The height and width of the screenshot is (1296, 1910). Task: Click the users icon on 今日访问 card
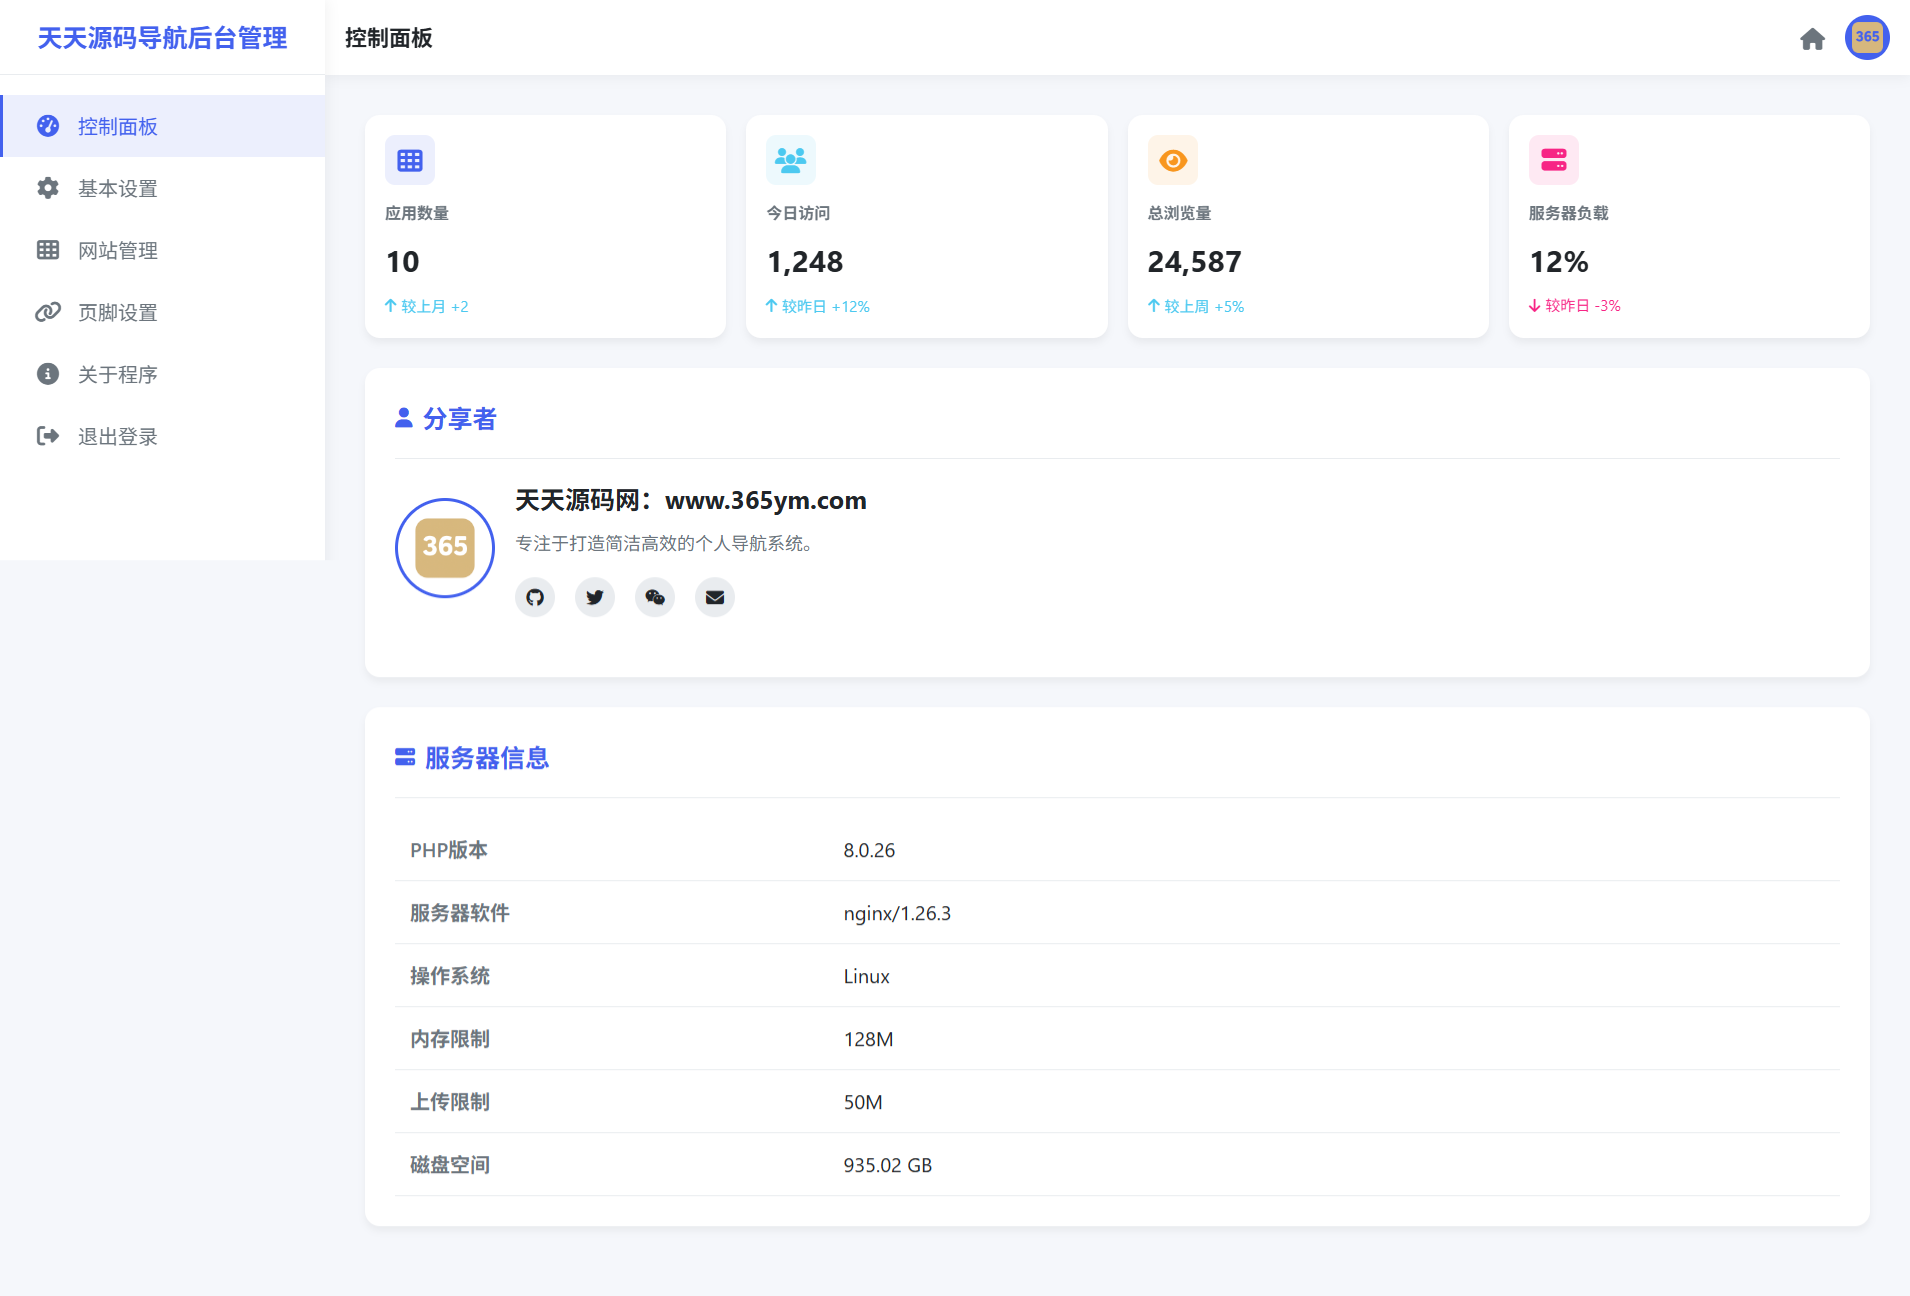791,160
